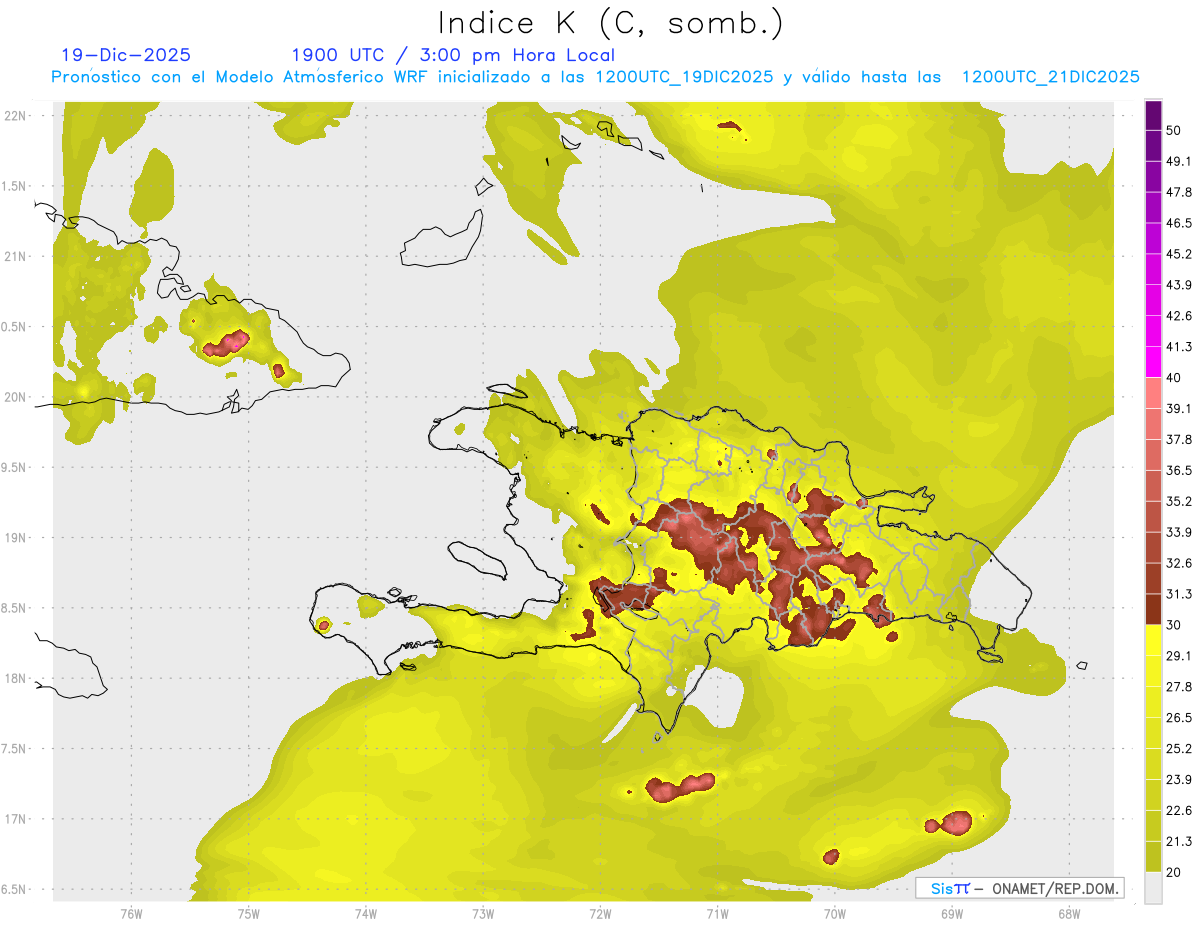
Task: Click the "17N" latitude label
Action: coord(17,819)
